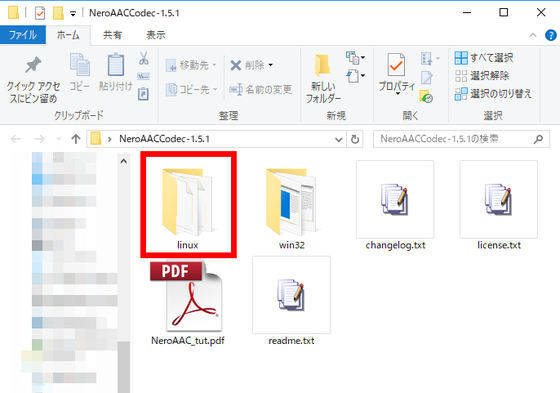This screenshot has height=393, width=560.
Task: Click title bar New folder quick-access icon
Action: (58, 13)
